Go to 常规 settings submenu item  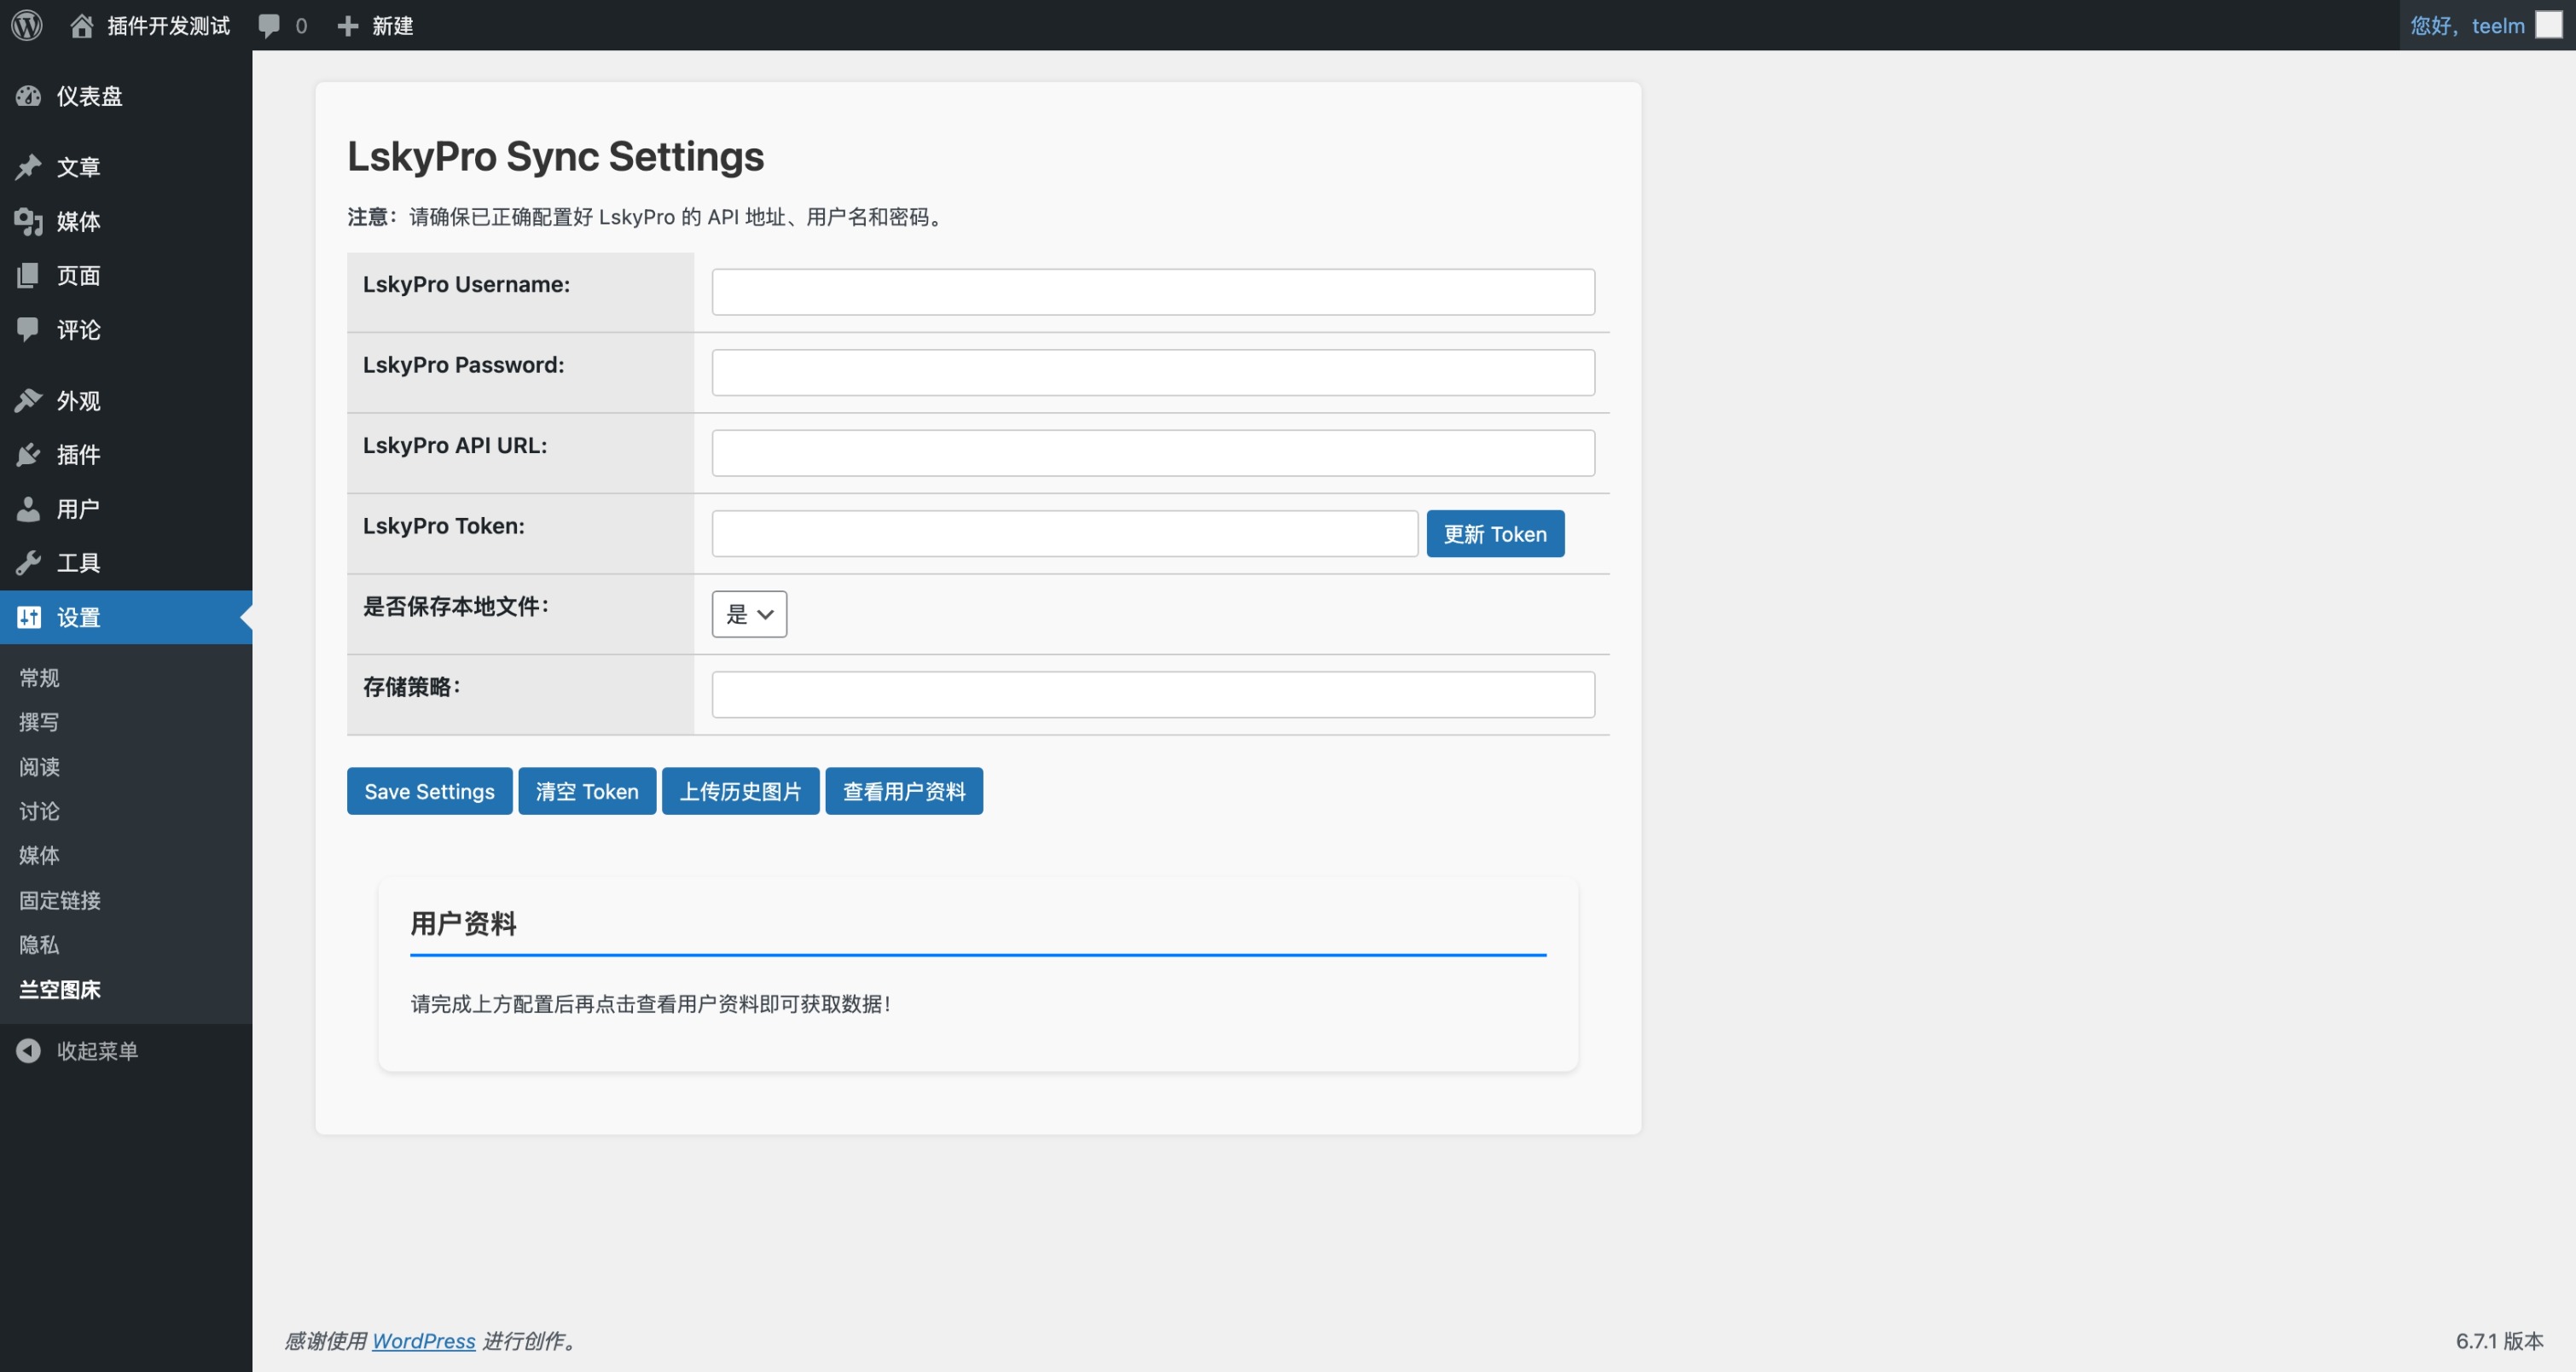[x=39, y=678]
